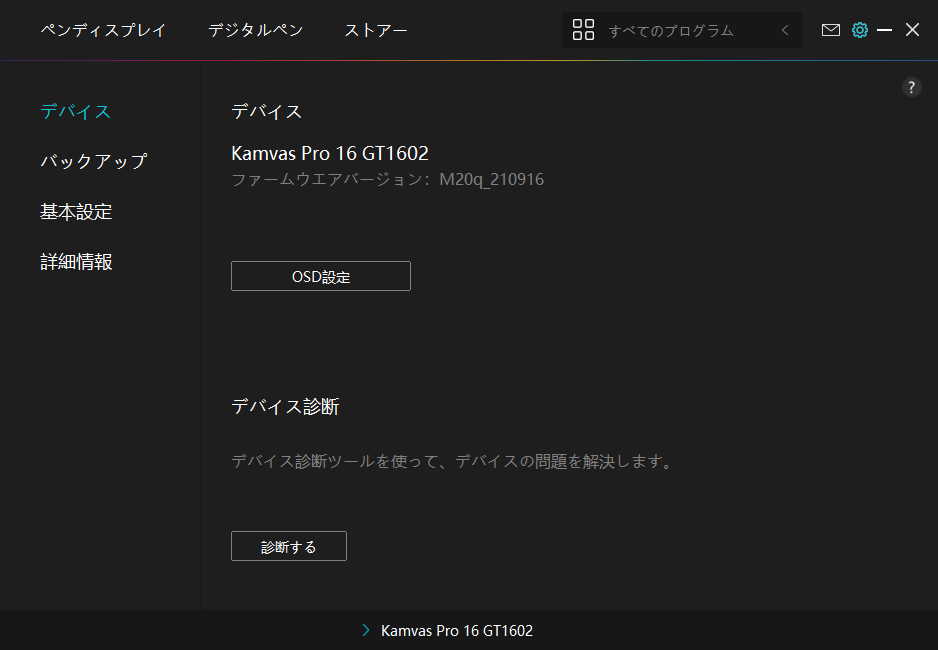Select バックアップ in the sidebar
This screenshot has width=938, height=650.
pyautogui.click(x=93, y=161)
